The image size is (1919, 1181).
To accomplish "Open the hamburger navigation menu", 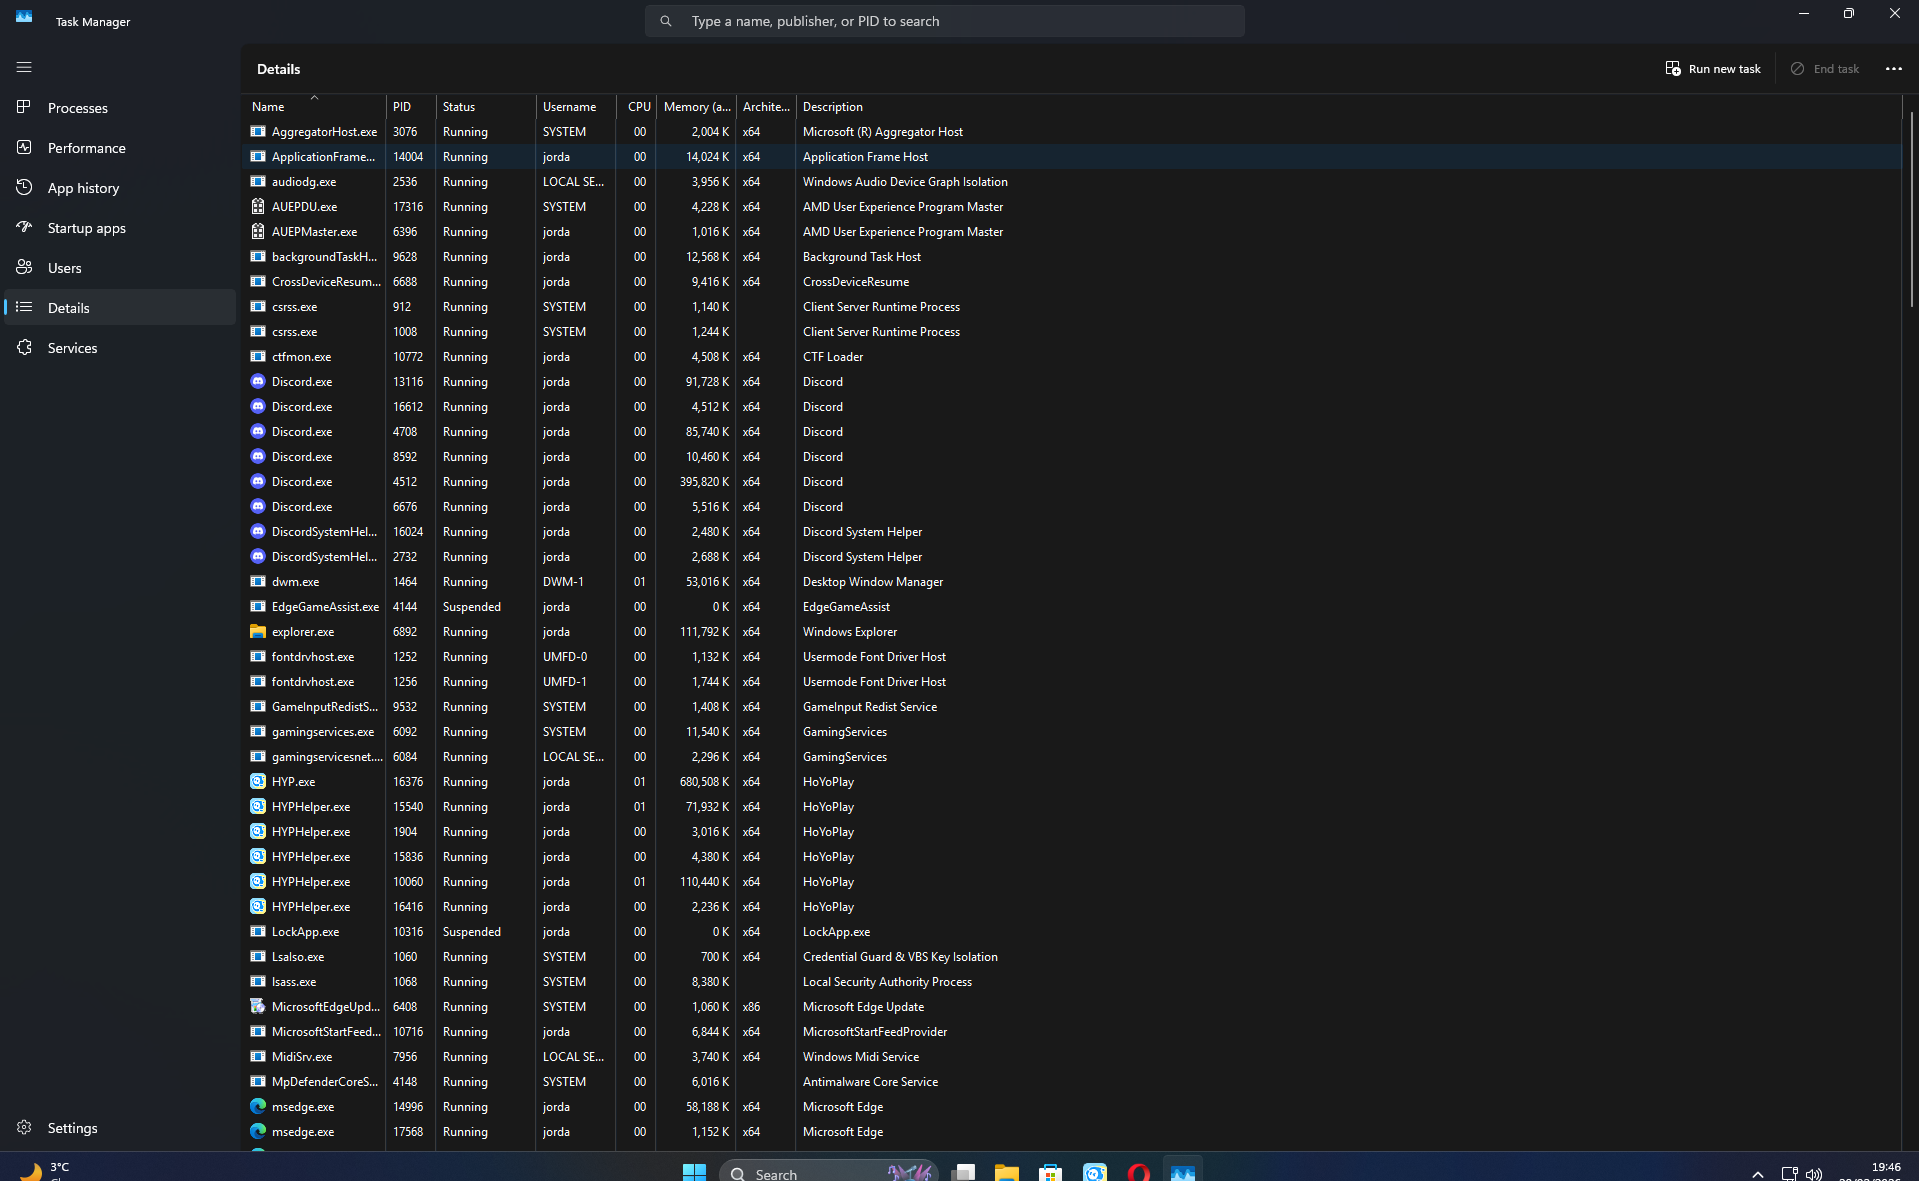I will (x=24, y=67).
